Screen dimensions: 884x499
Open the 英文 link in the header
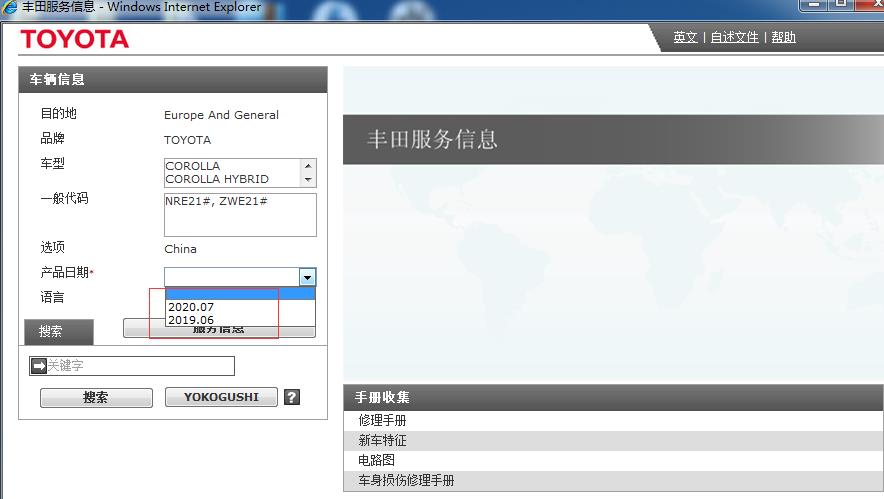(686, 37)
